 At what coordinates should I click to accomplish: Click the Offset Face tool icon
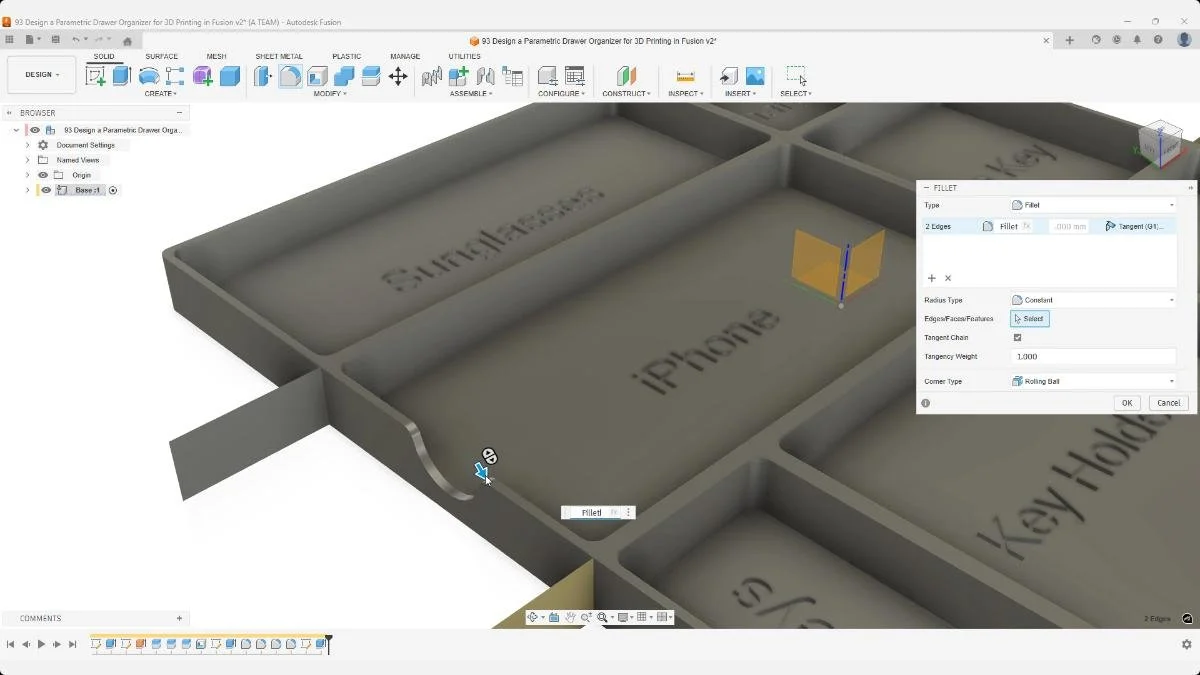pyautogui.click(x=371, y=76)
